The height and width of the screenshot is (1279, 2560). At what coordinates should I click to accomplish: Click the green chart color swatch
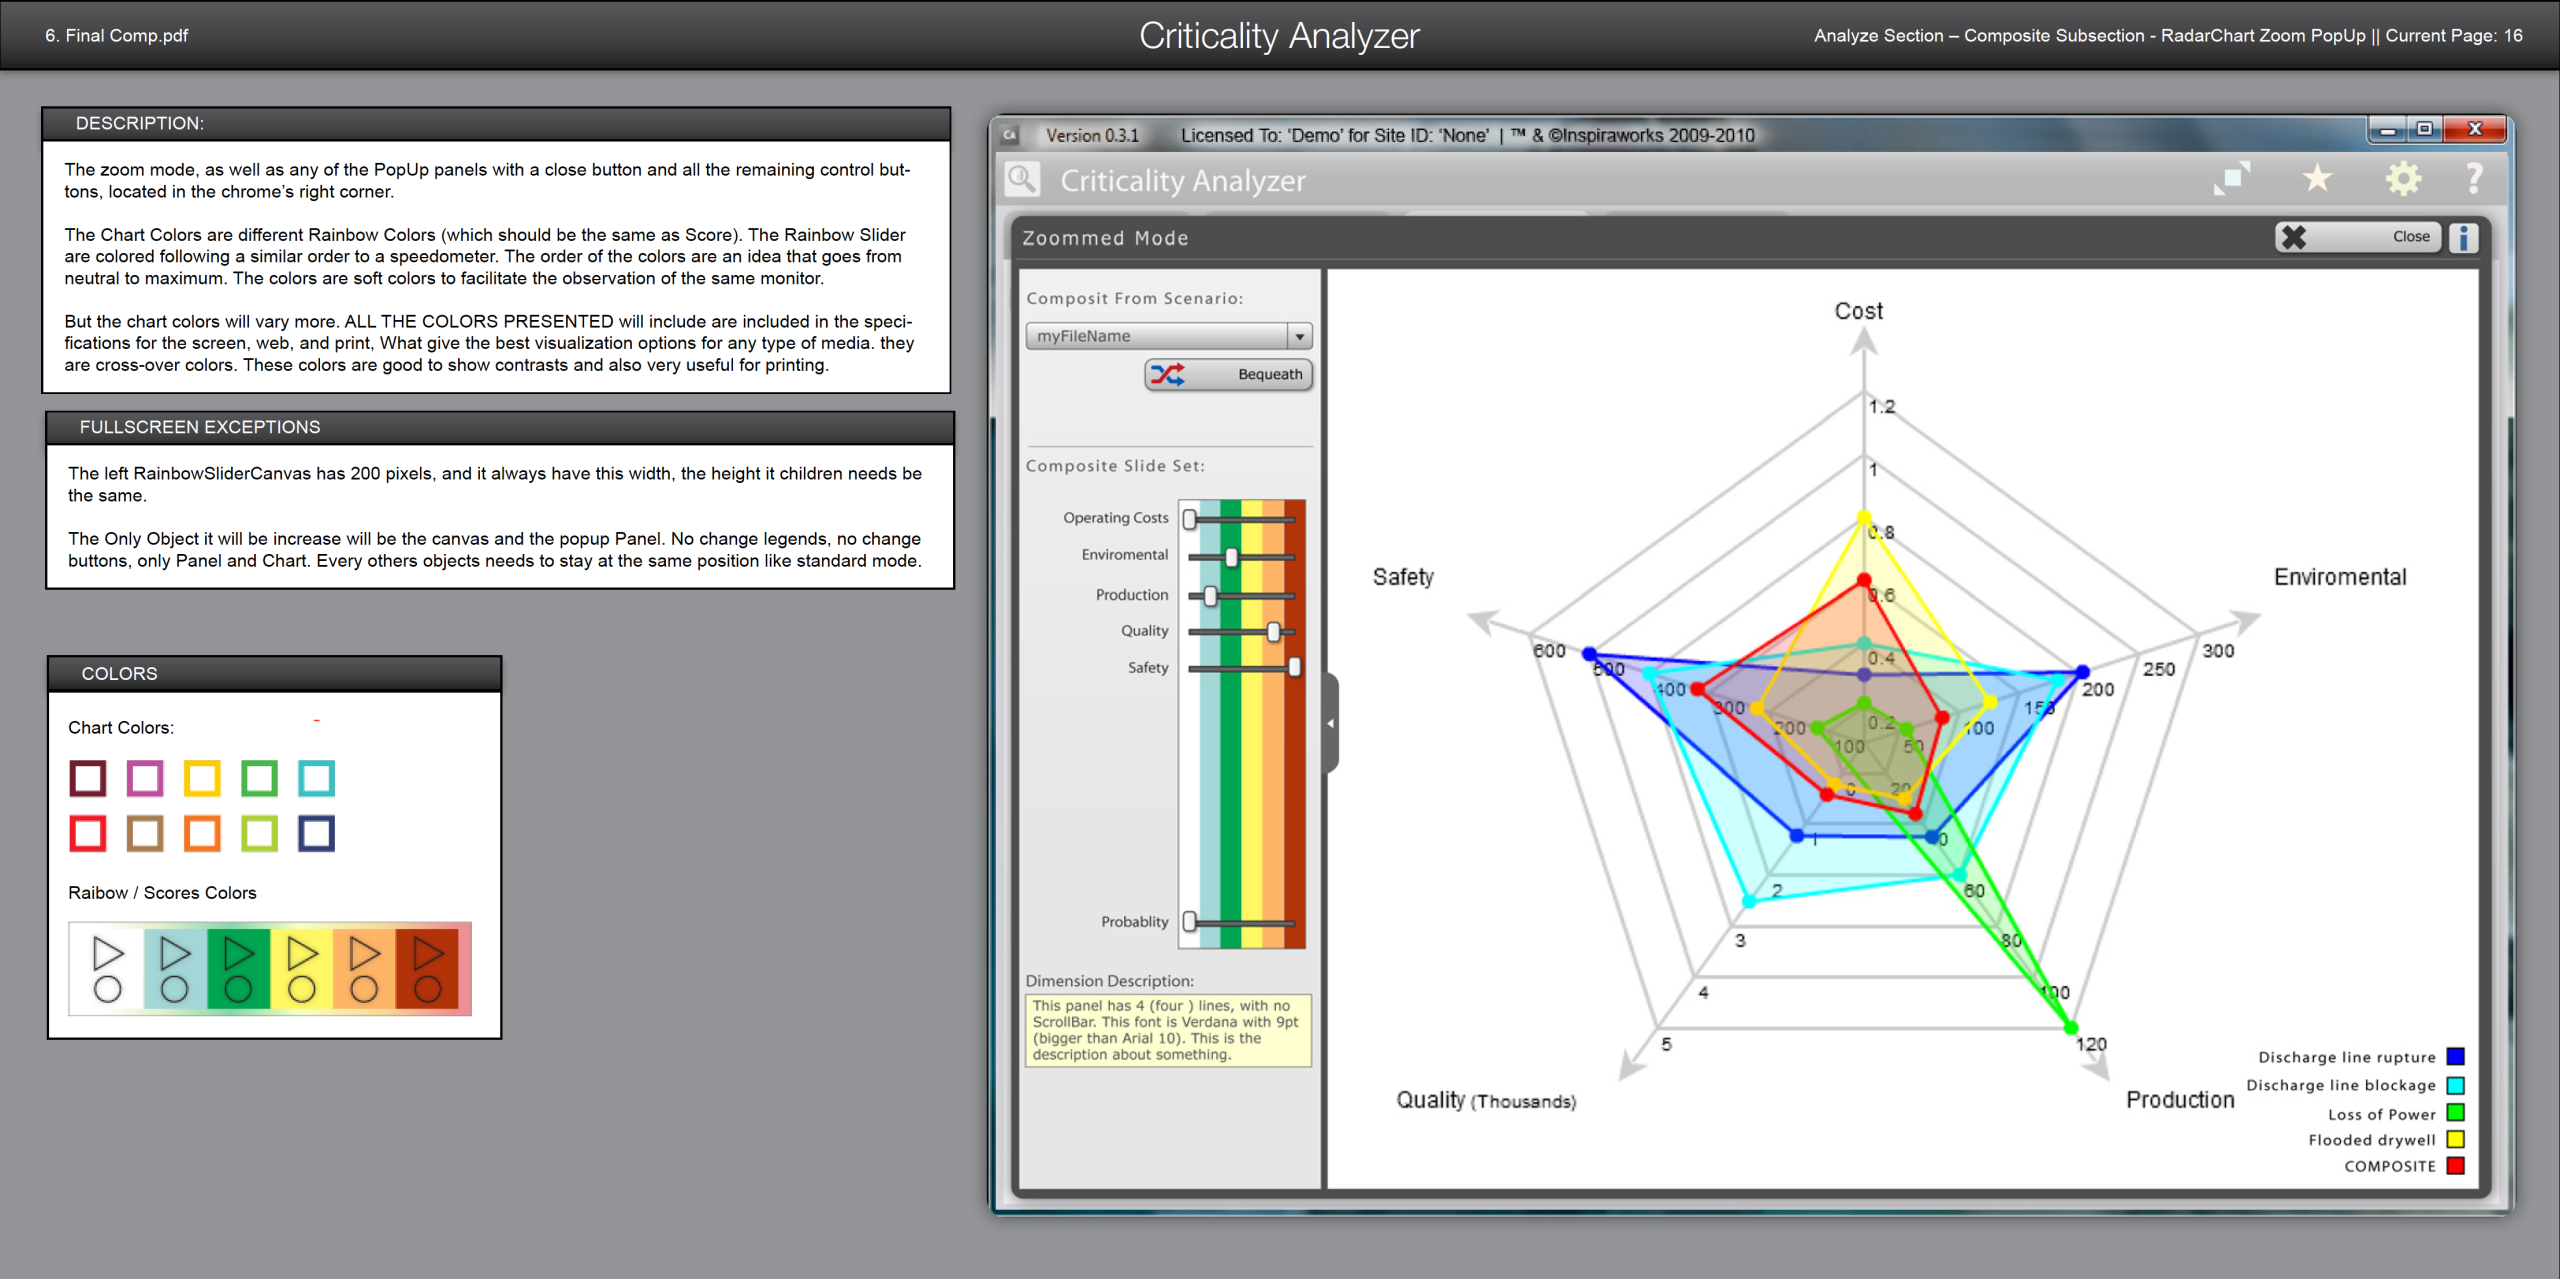[259, 778]
